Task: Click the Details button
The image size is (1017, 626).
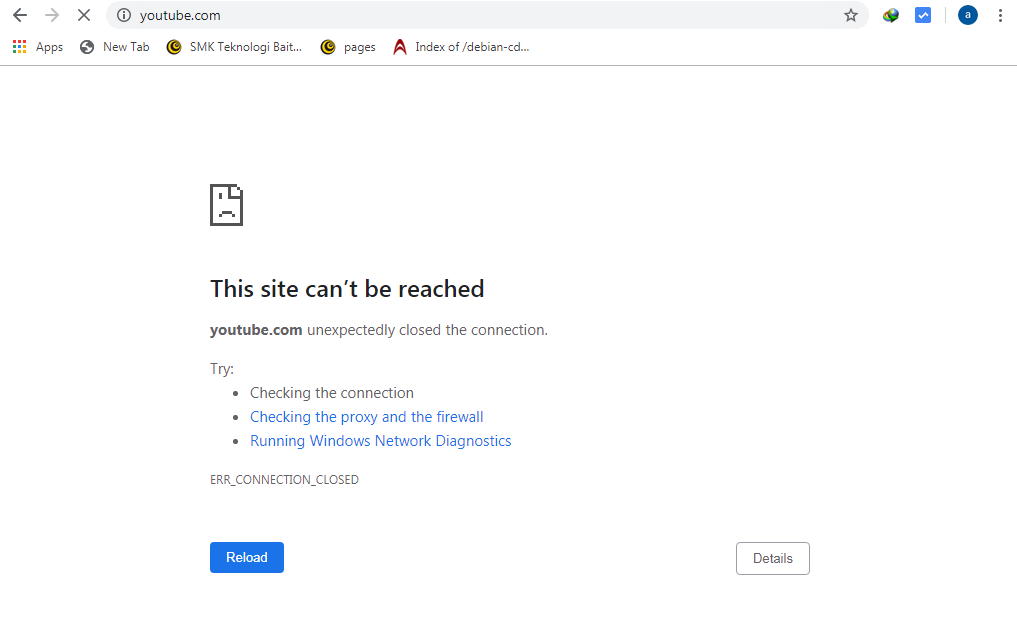Action: point(772,559)
